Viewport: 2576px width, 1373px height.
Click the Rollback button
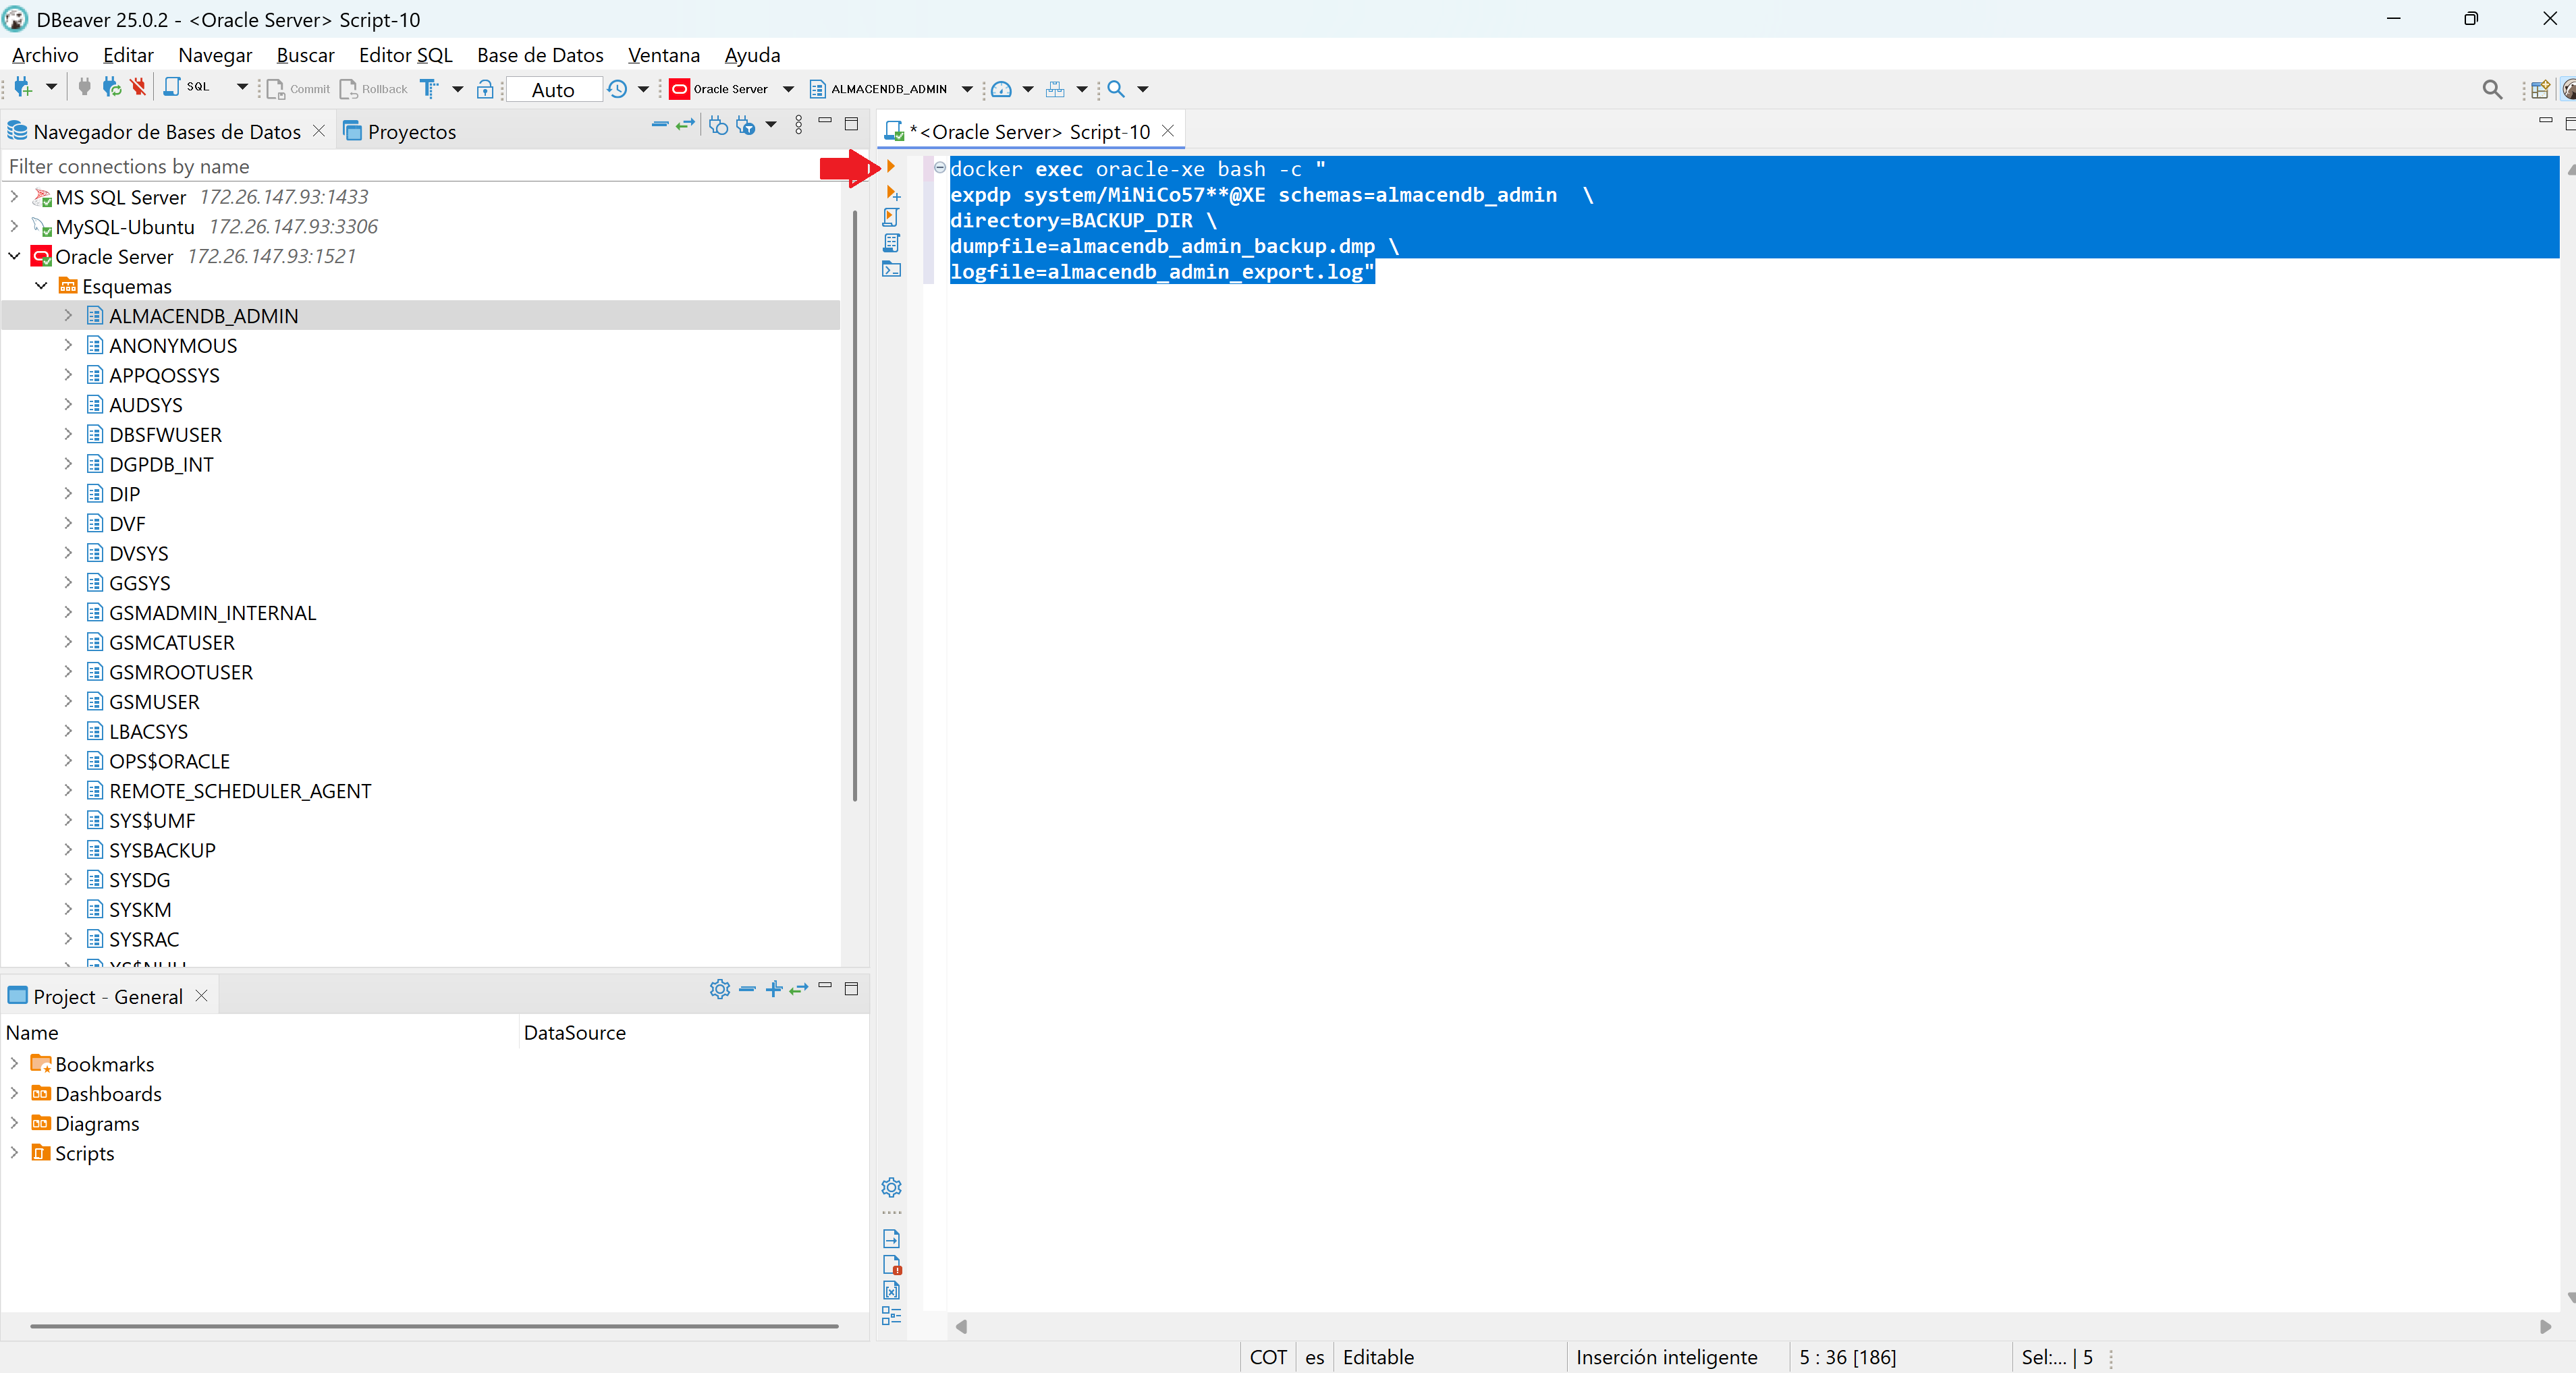[x=374, y=89]
